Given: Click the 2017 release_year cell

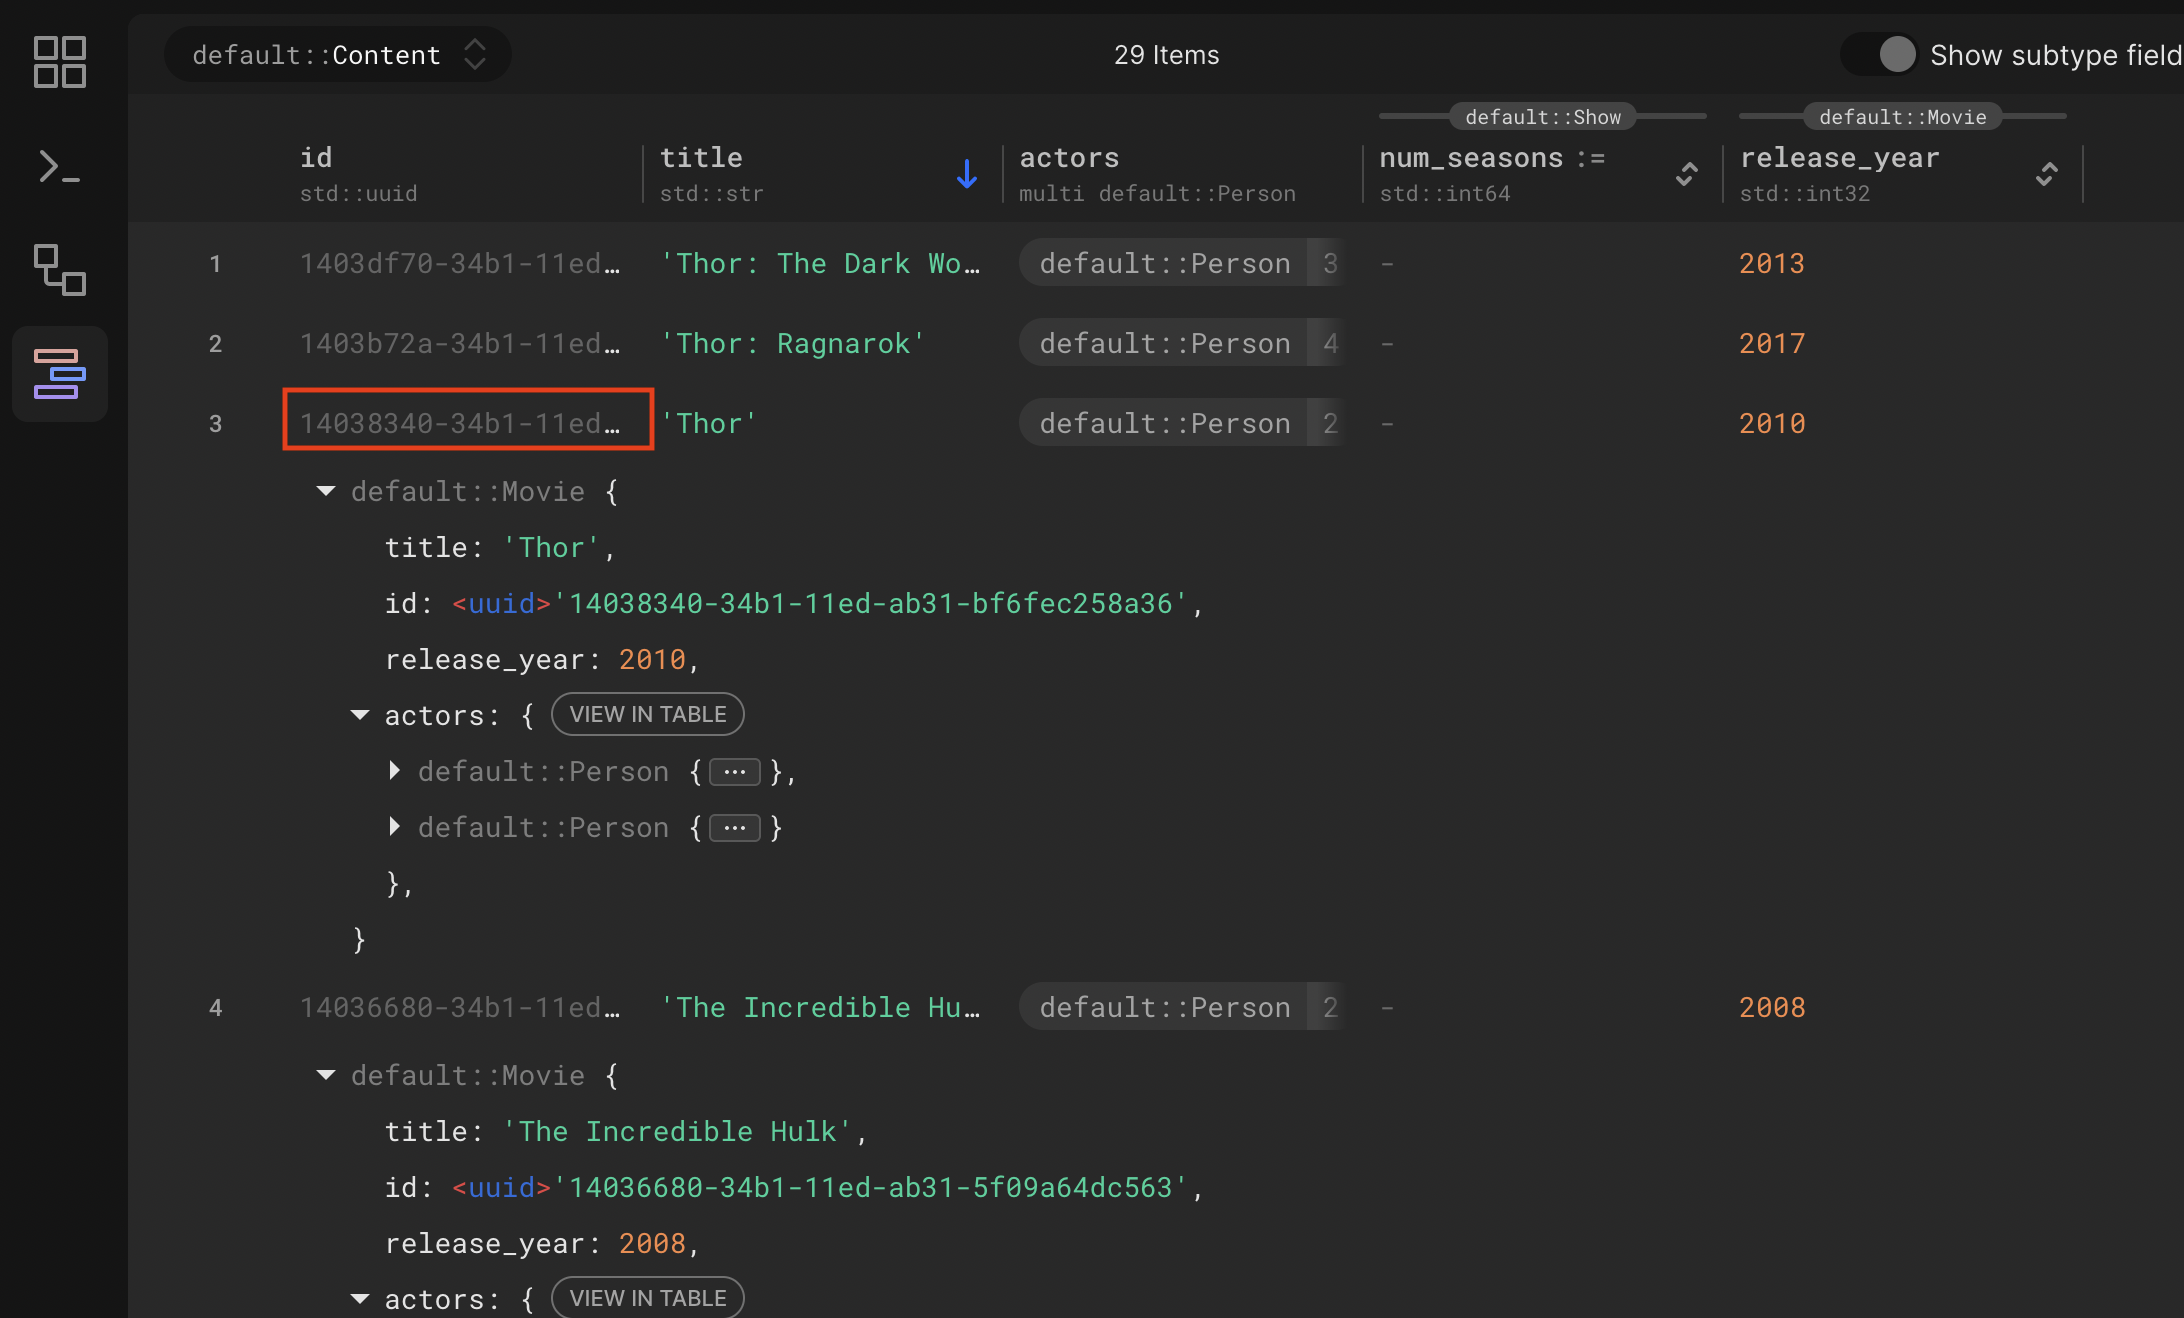Looking at the screenshot, I should click(x=1771, y=343).
